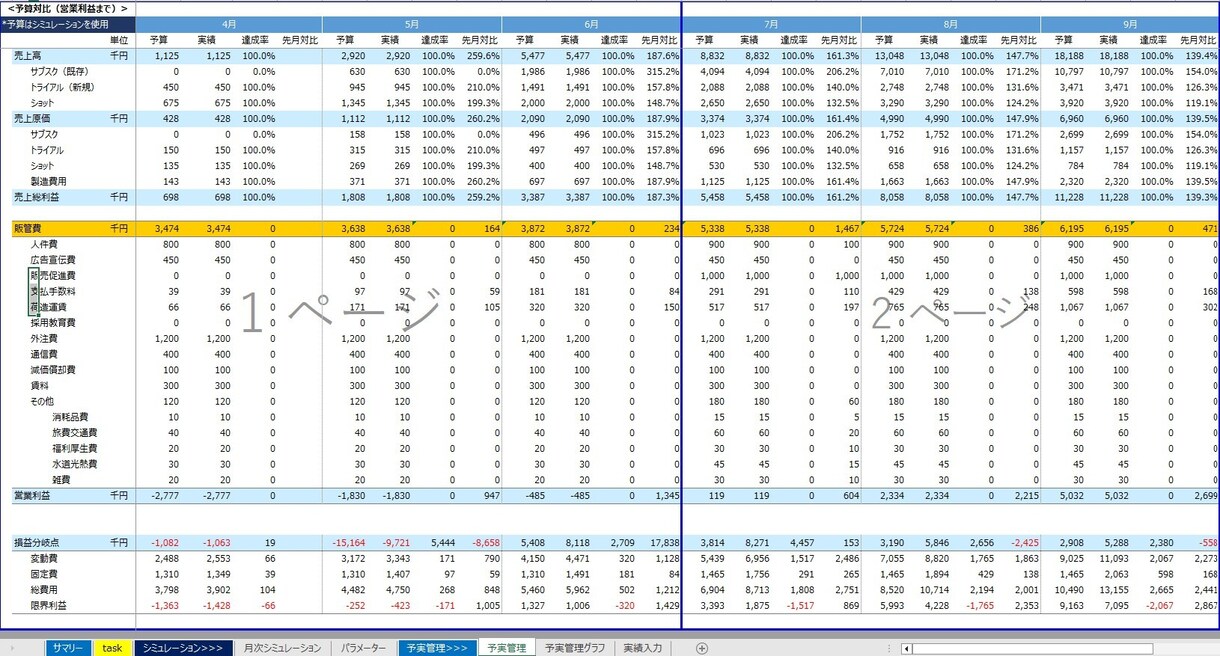Screen dimensions: 1220x656
Task: Go to the 月次シミュレーション sheet tab
Action: point(282,648)
